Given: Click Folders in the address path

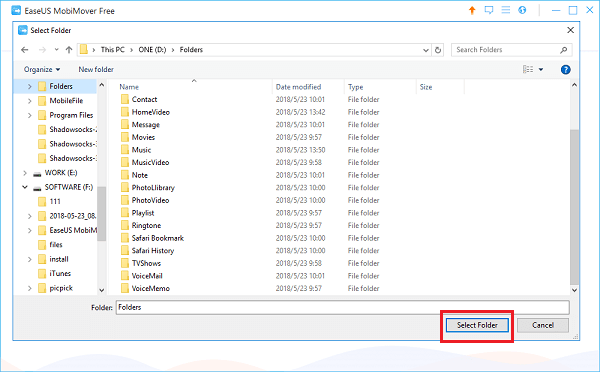Looking at the screenshot, I should click(x=191, y=50).
